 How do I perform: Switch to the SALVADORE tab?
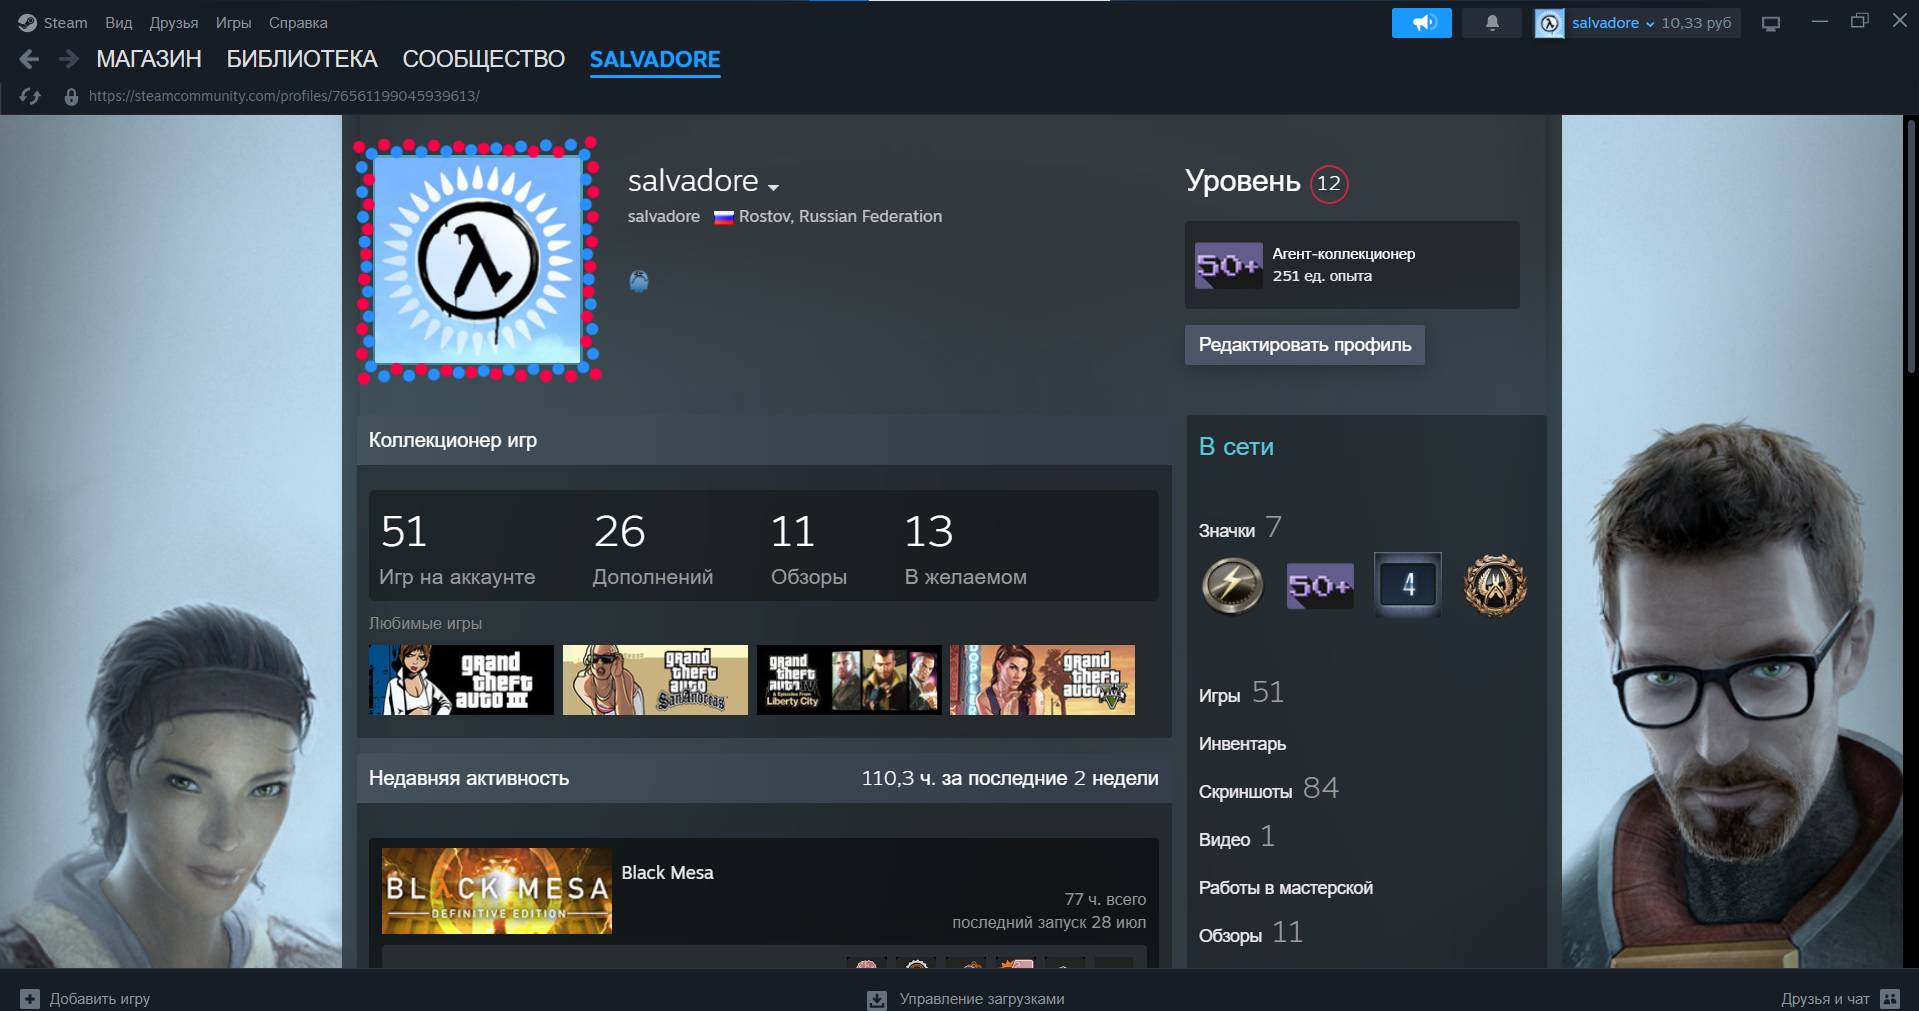click(655, 59)
